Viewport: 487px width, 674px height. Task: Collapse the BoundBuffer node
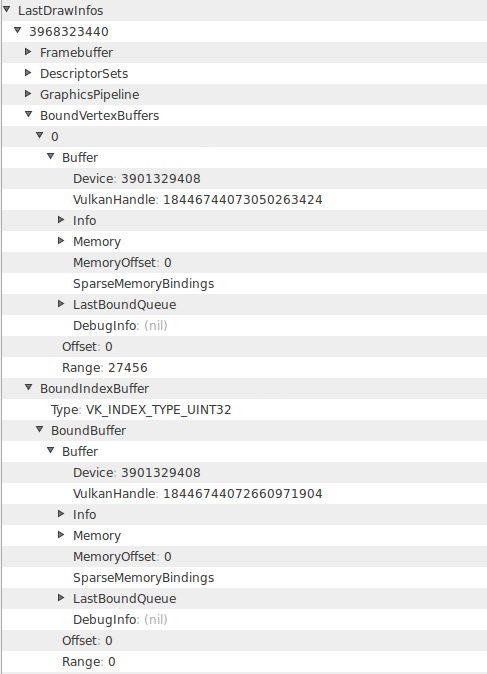point(40,429)
